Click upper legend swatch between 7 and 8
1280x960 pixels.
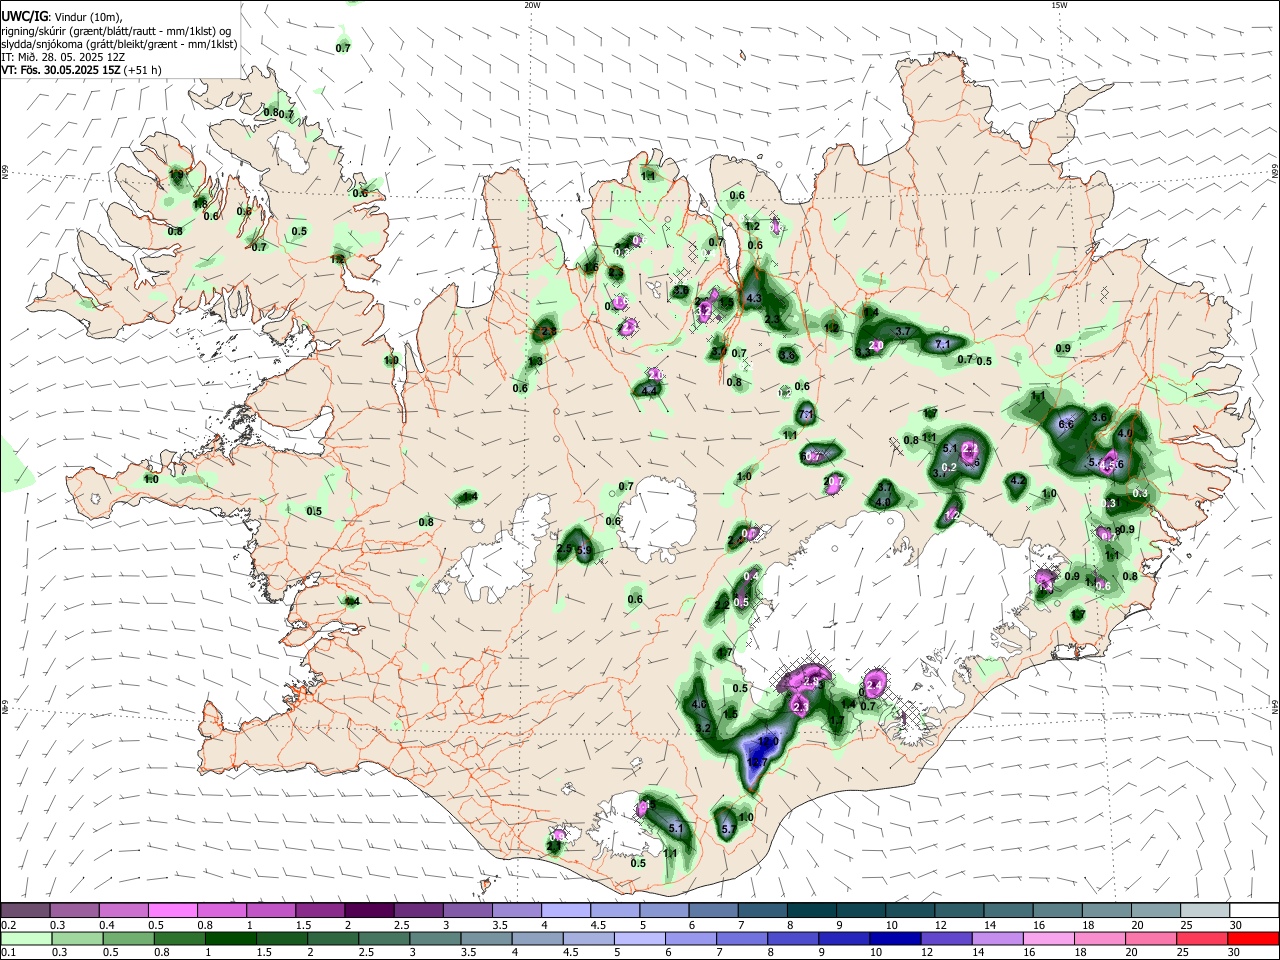coord(763,911)
